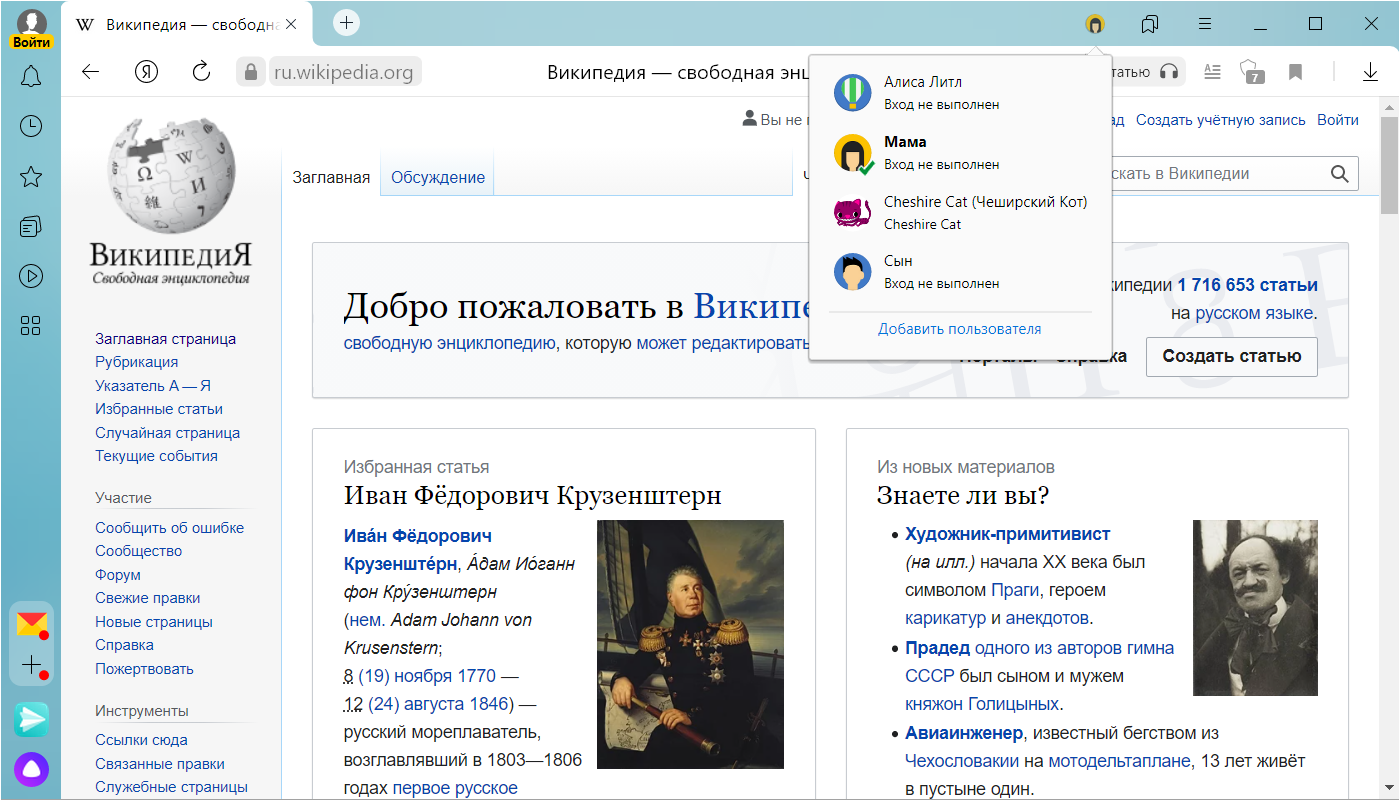Click the add-app plus icon in the sidebar
The height and width of the screenshot is (800, 1400).
32,665
